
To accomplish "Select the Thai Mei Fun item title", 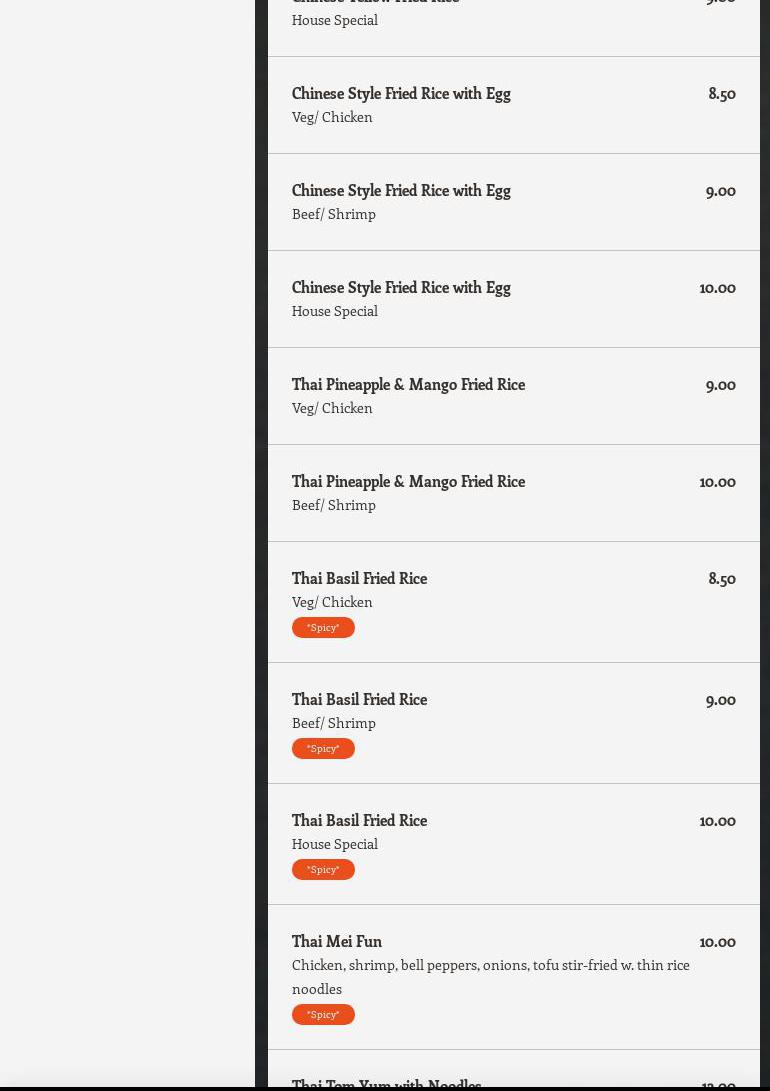I will click(337, 941).
